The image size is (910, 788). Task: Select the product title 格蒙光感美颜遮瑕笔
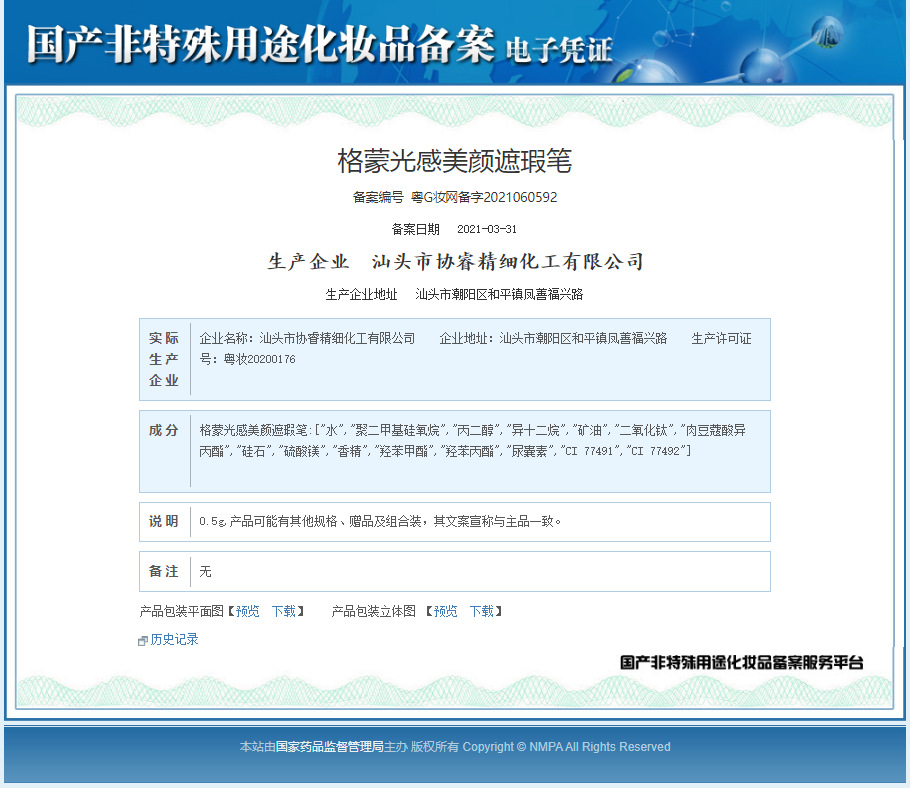click(455, 161)
